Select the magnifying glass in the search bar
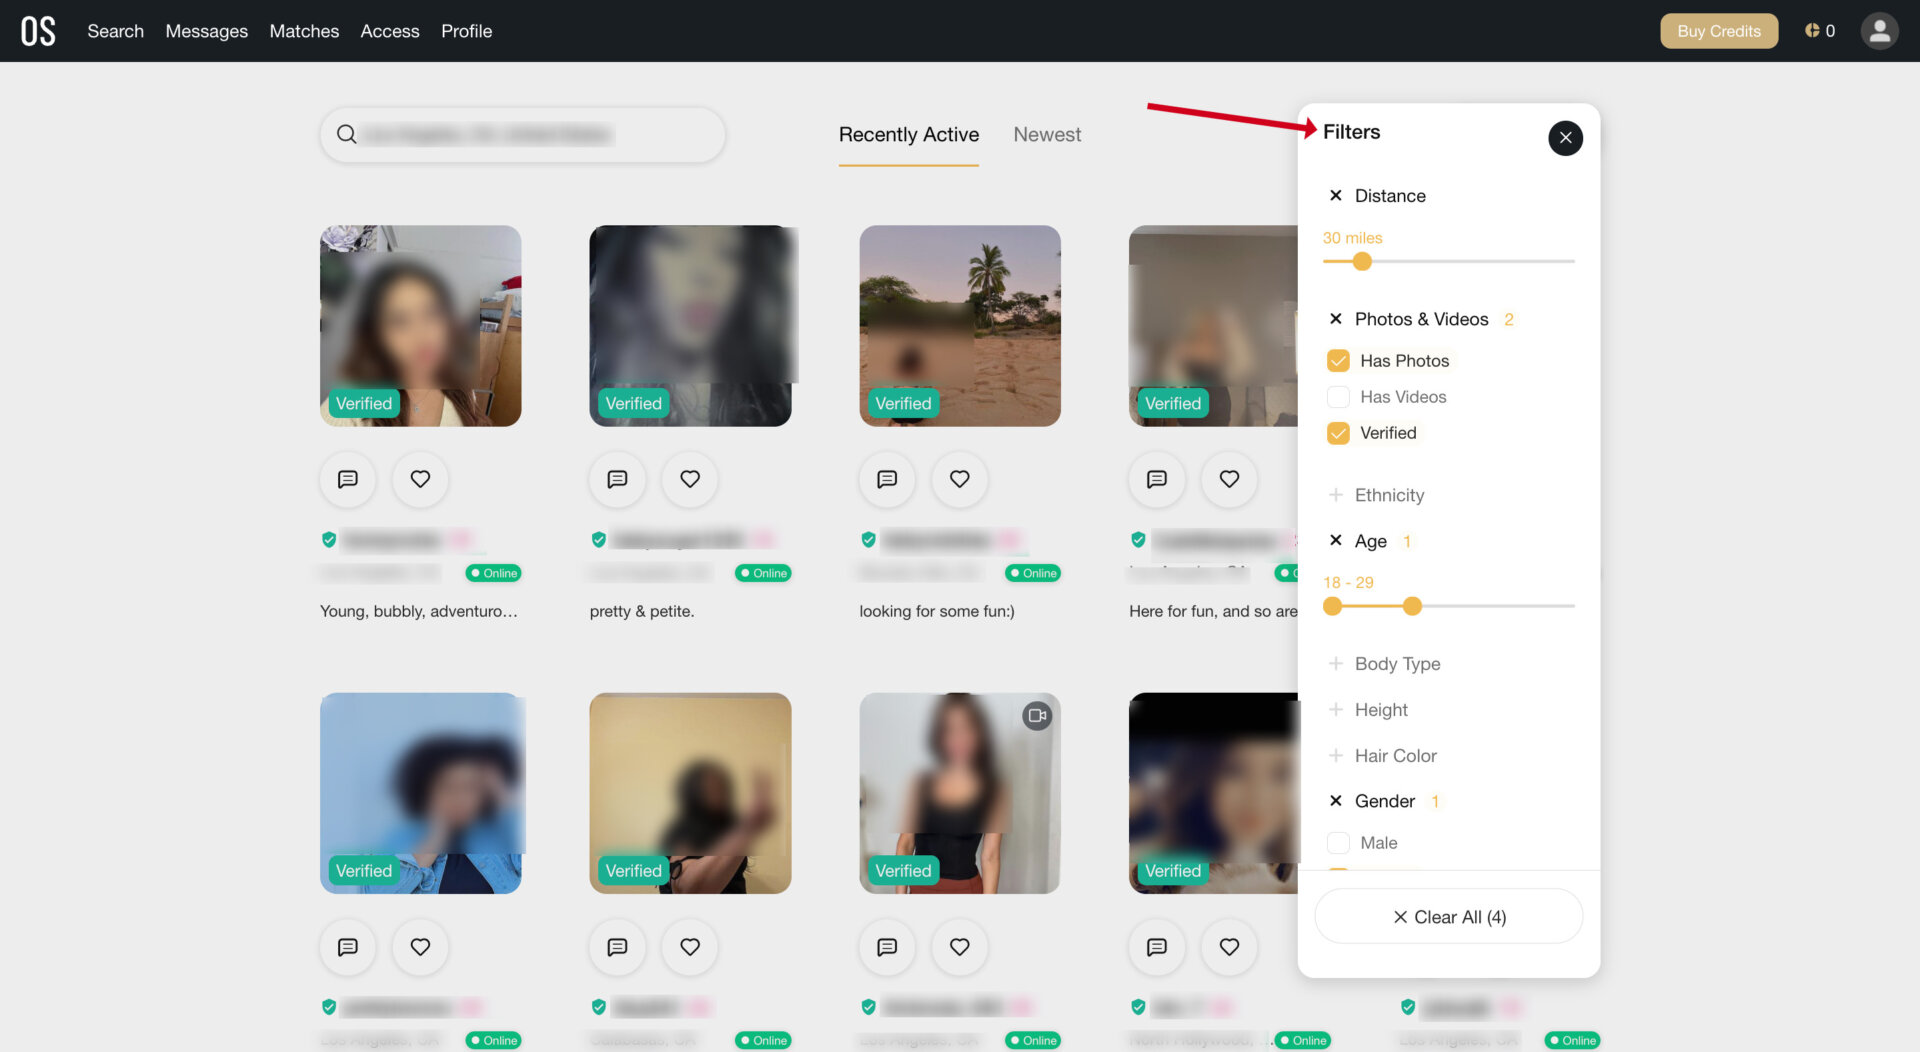1920x1052 pixels. pyautogui.click(x=346, y=134)
